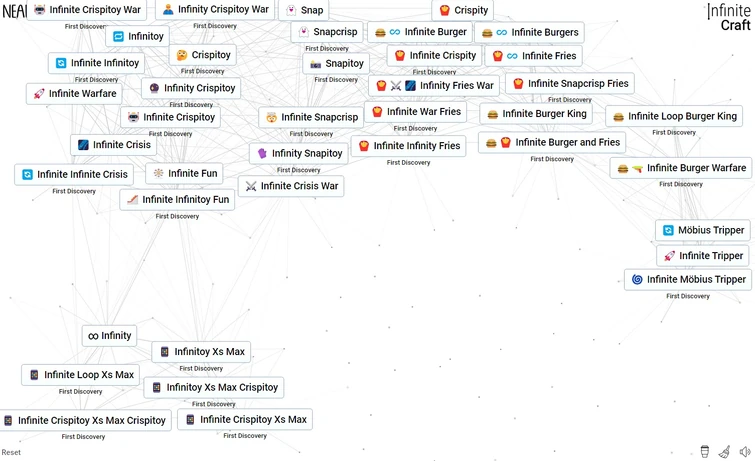Click the Infinite Snapcrisp element card

(311, 118)
